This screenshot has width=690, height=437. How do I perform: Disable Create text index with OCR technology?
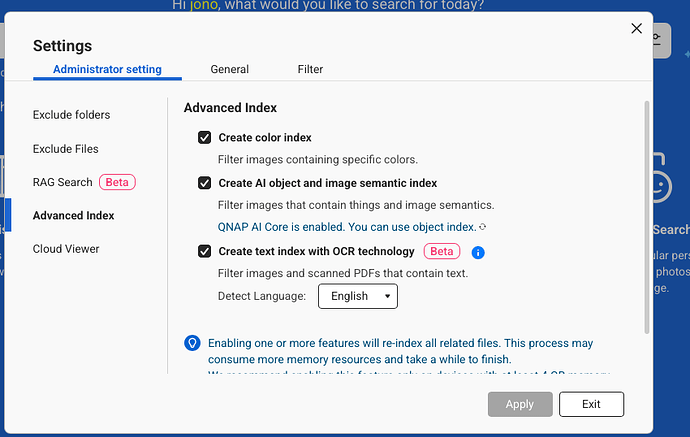[x=205, y=251]
